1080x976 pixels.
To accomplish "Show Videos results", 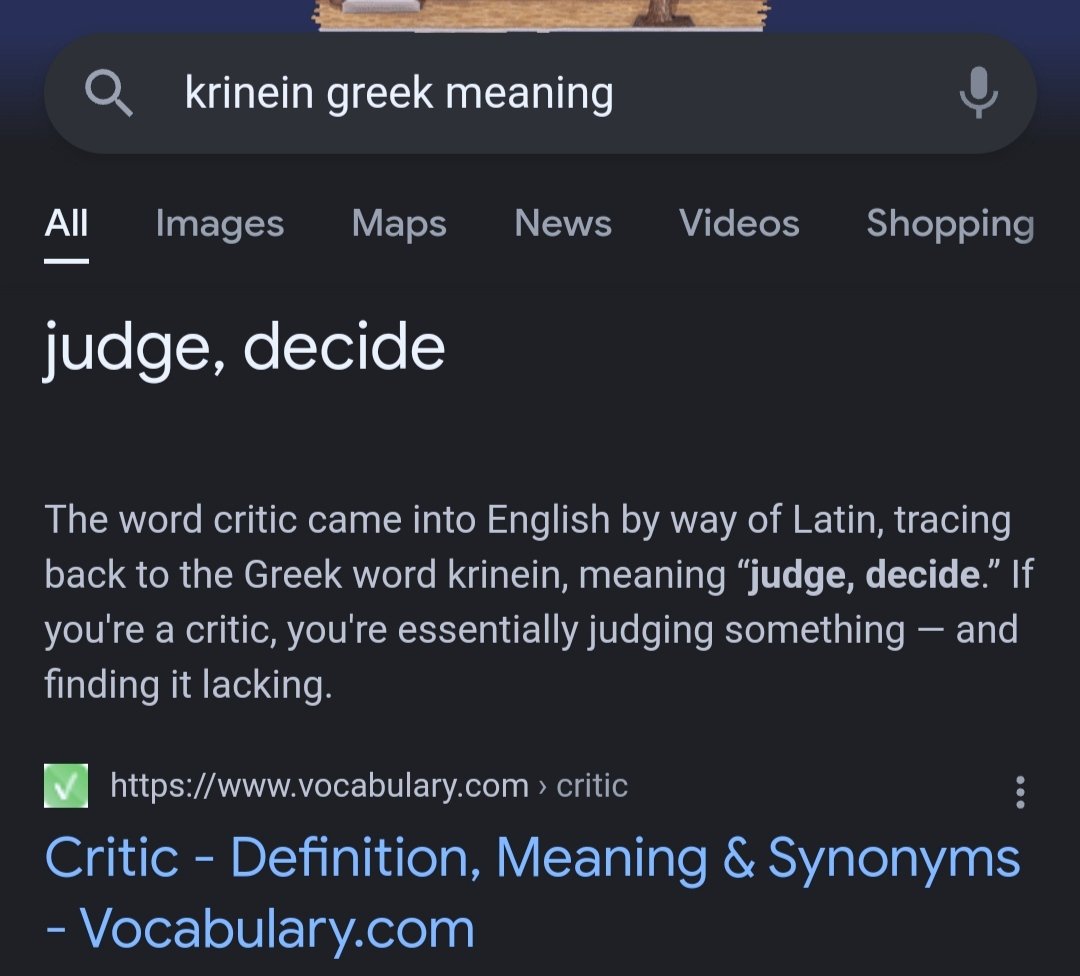I will coord(739,224).
